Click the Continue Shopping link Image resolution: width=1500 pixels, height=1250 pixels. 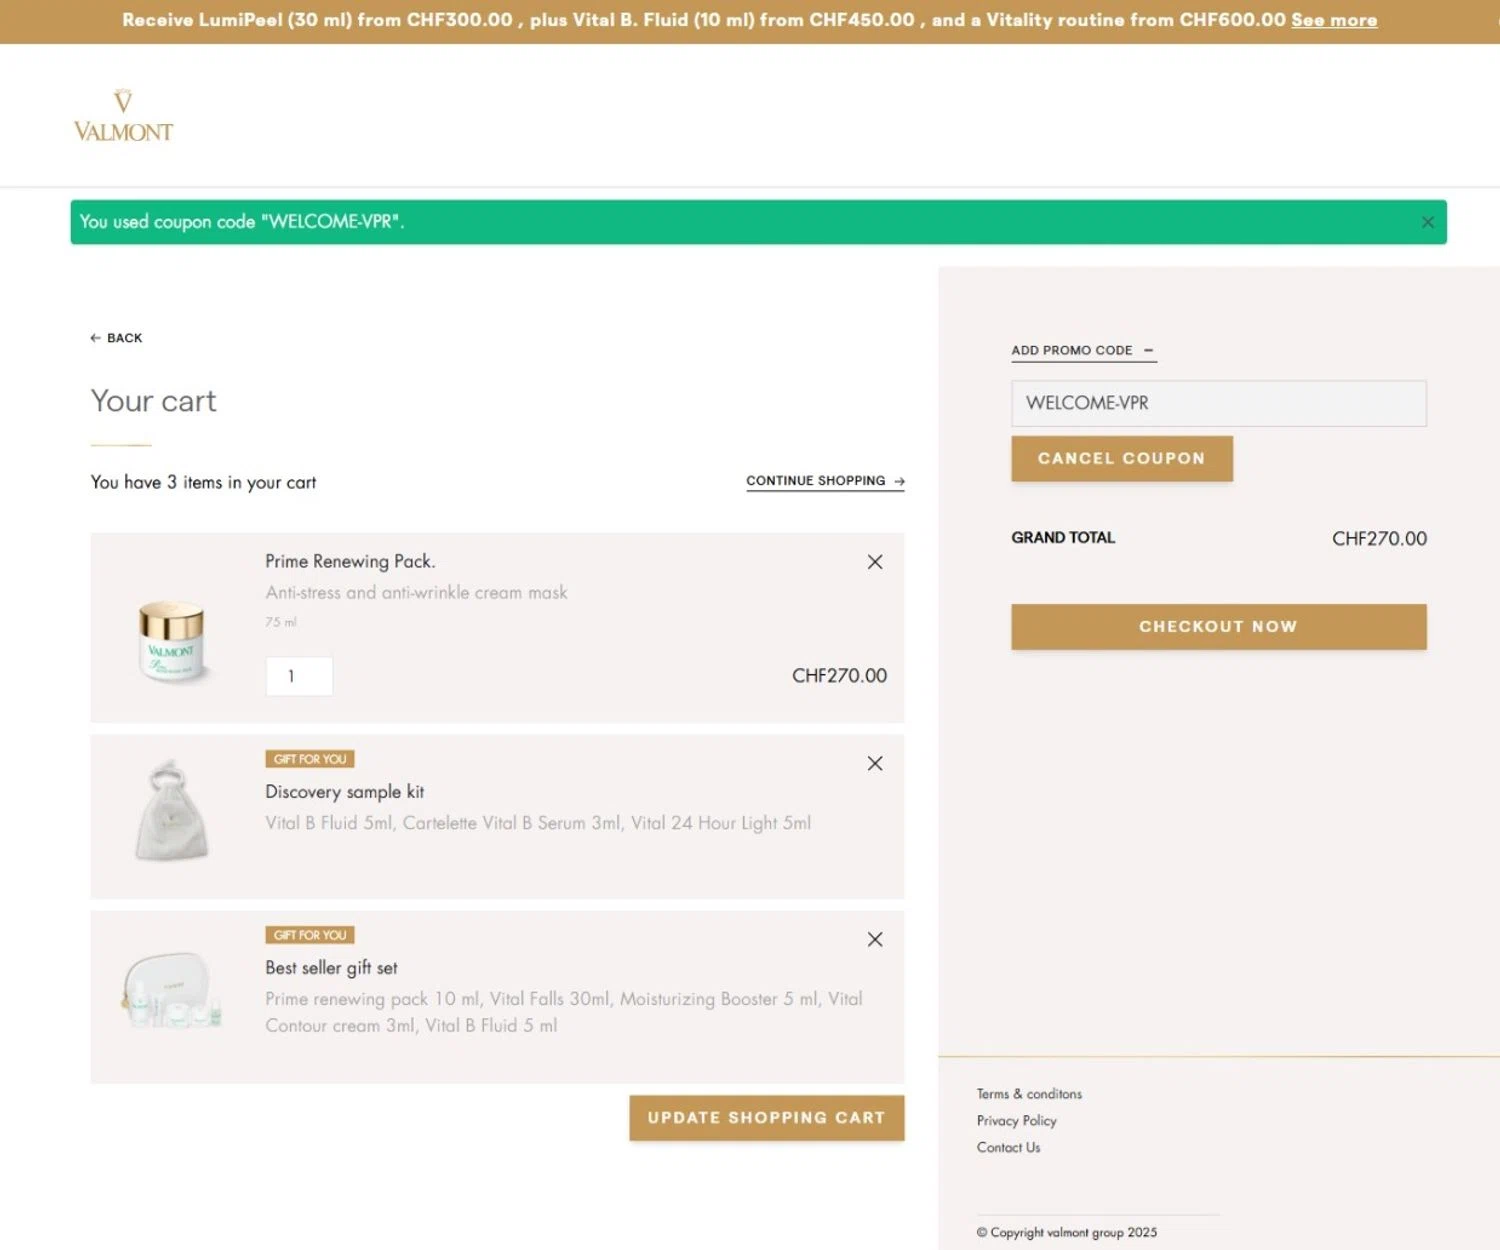click(x=825, y=481)
